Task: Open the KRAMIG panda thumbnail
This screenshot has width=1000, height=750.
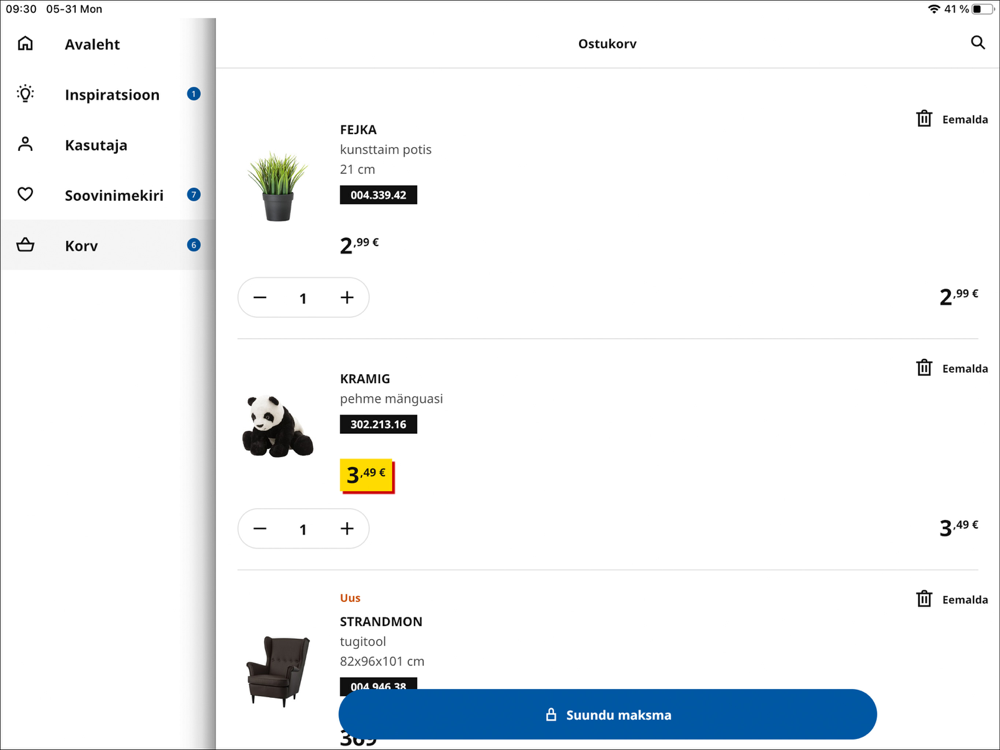Action: (x=277, y=427)
